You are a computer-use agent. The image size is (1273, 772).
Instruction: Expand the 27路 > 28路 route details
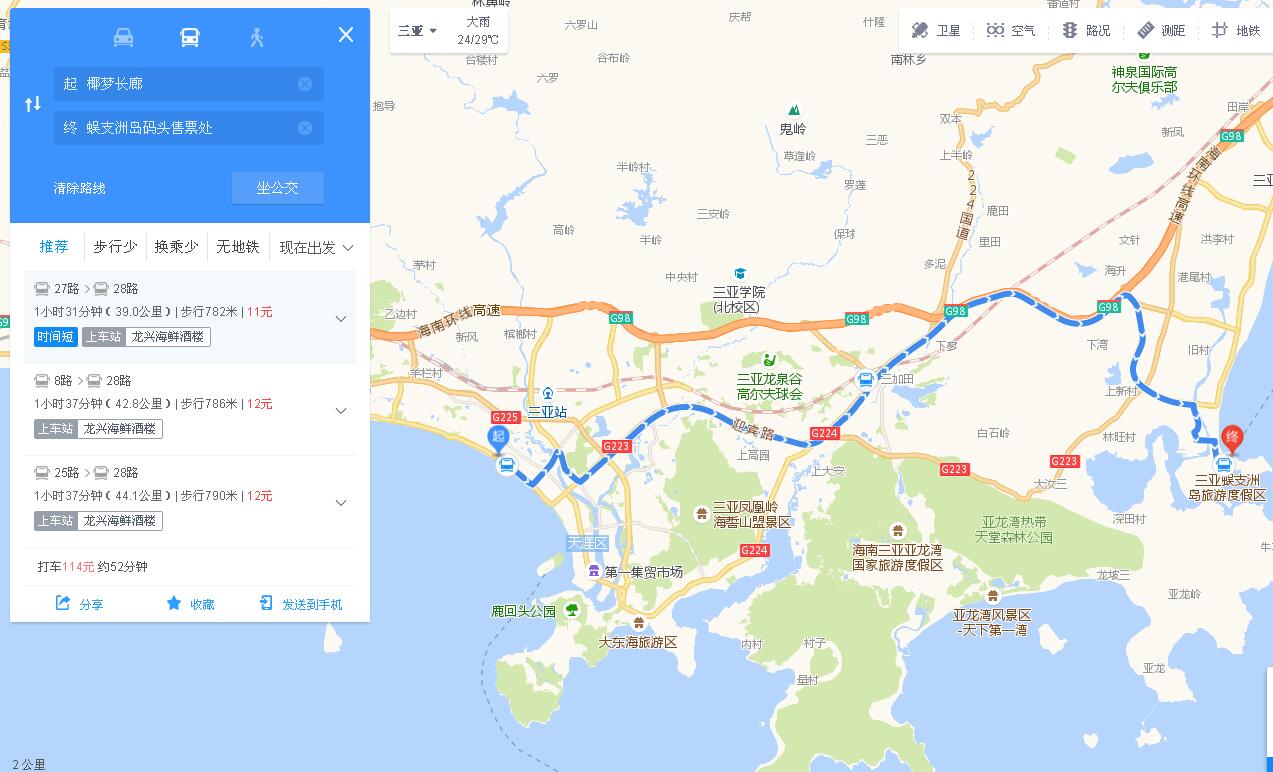(x=341, y=319)
